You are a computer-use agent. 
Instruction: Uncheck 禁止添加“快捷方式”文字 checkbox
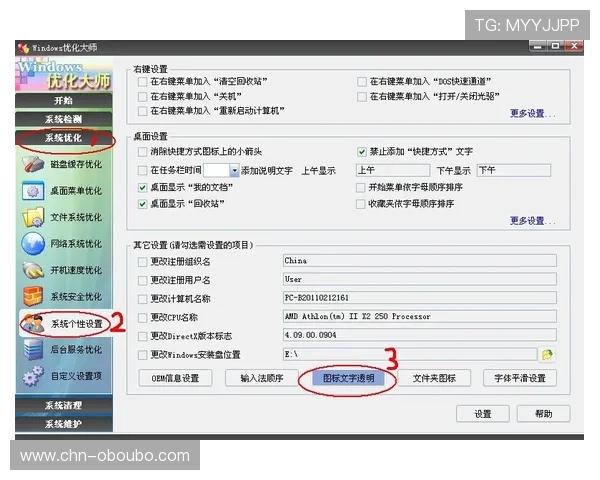(362, 152)
